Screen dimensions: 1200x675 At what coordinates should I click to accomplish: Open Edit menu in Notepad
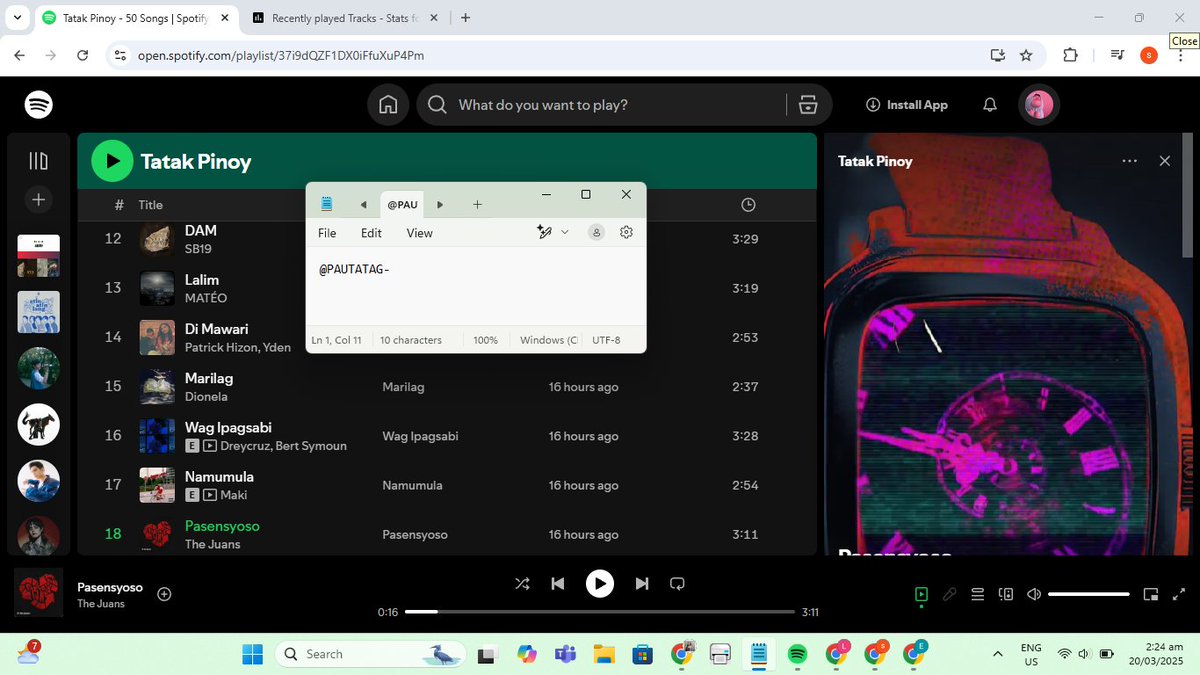tap(371, 233)
